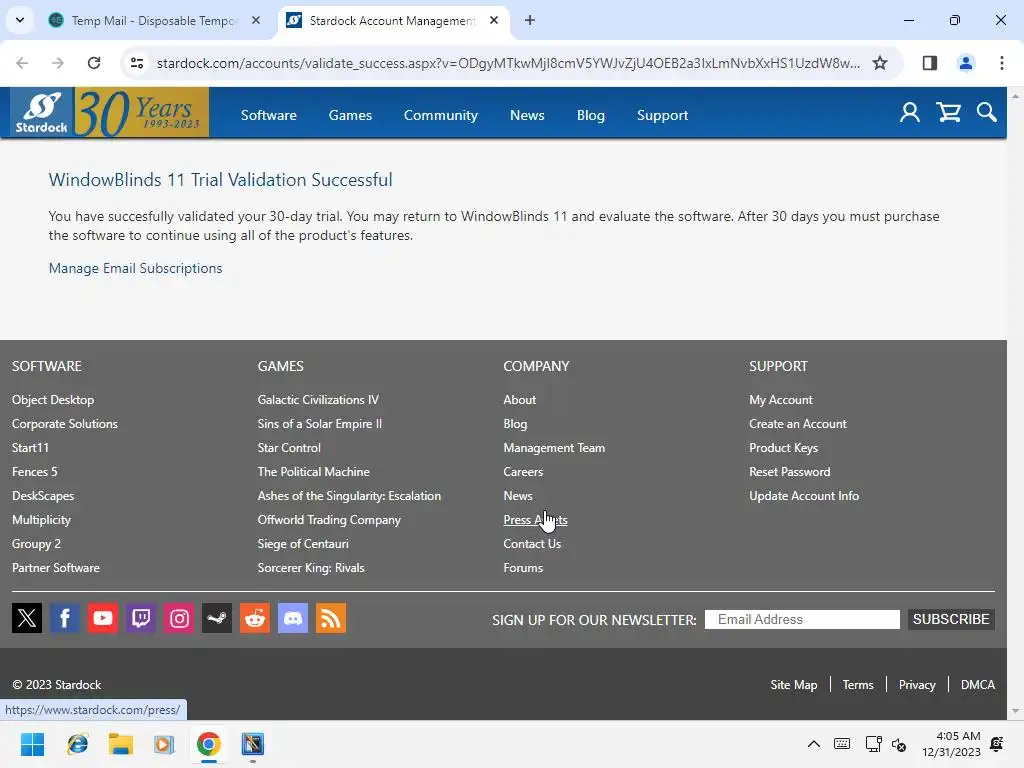Open the Support menu in the header
This screenshot has height=768, width=1024.
coord(662,115)
